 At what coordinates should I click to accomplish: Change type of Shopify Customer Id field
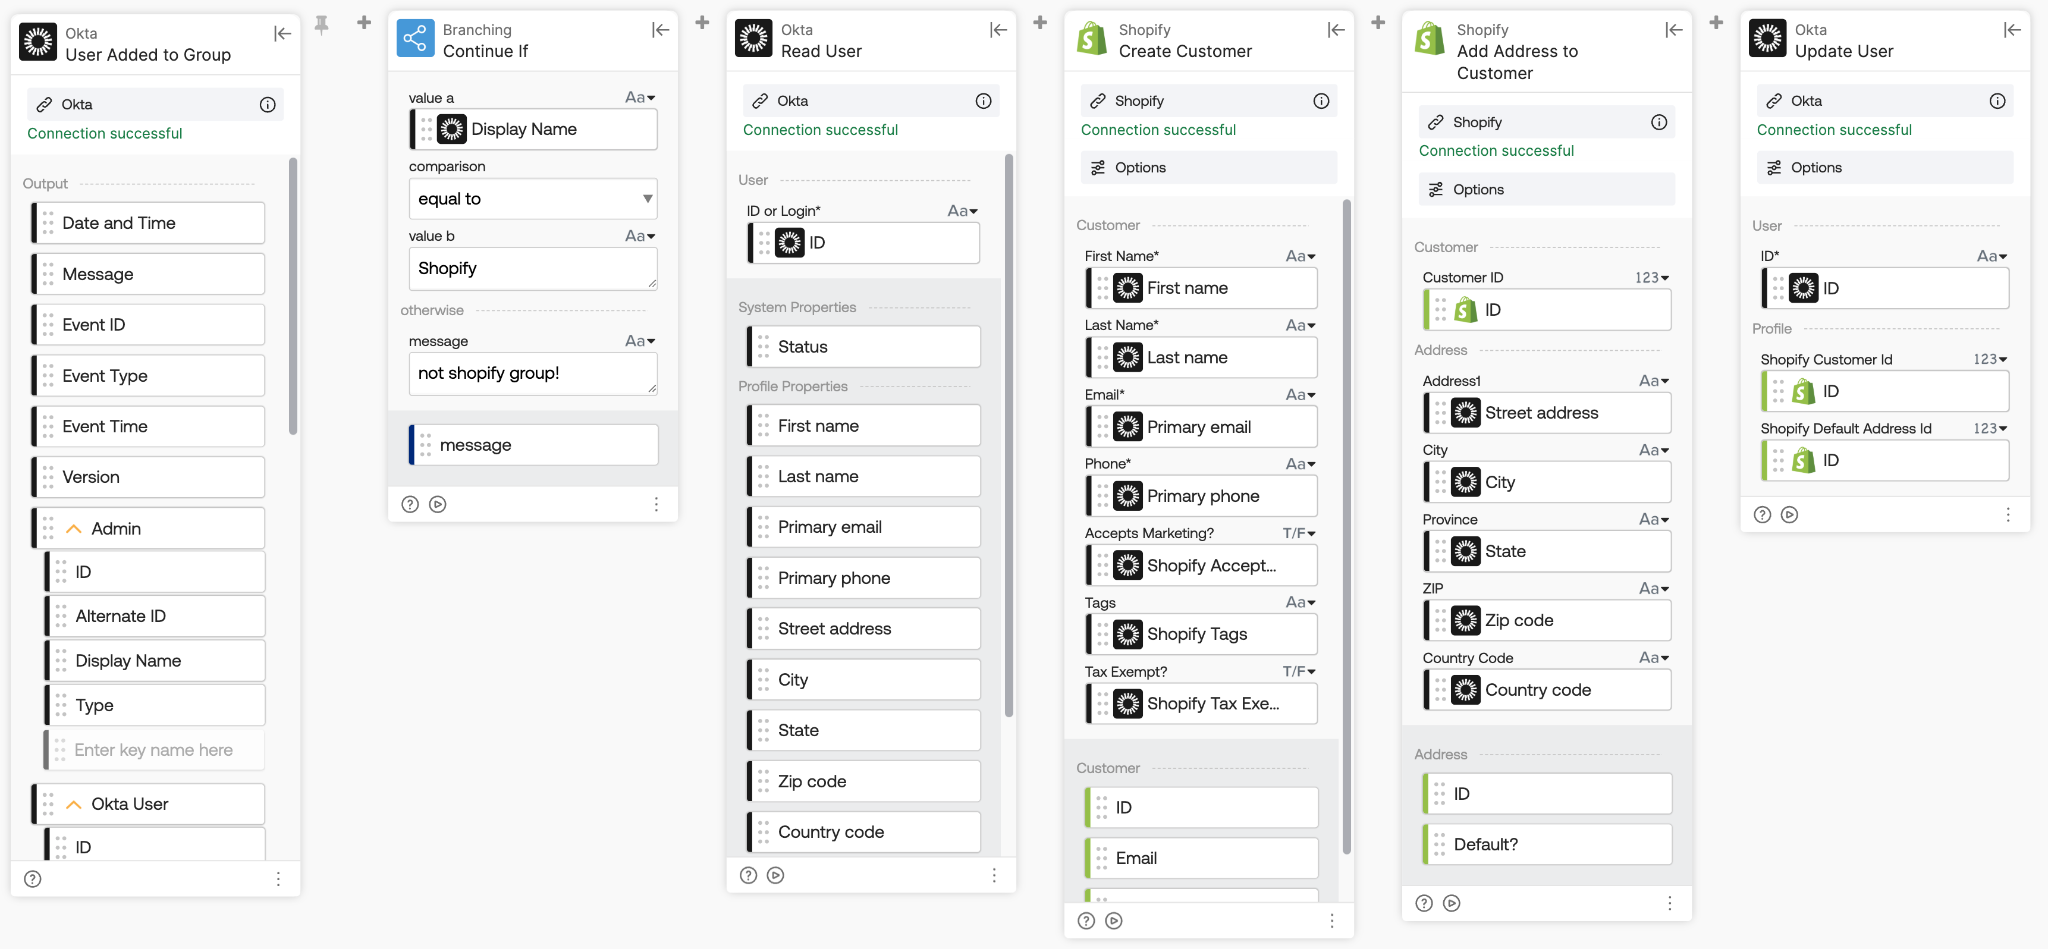click(x=1990, y=359)
